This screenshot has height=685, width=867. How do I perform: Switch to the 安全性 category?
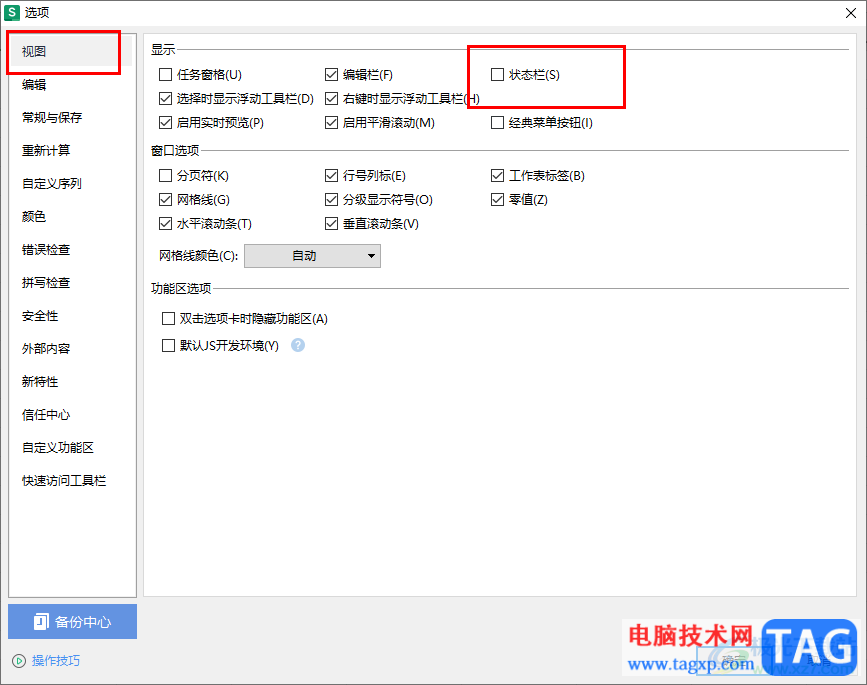[x=70, y=316]
